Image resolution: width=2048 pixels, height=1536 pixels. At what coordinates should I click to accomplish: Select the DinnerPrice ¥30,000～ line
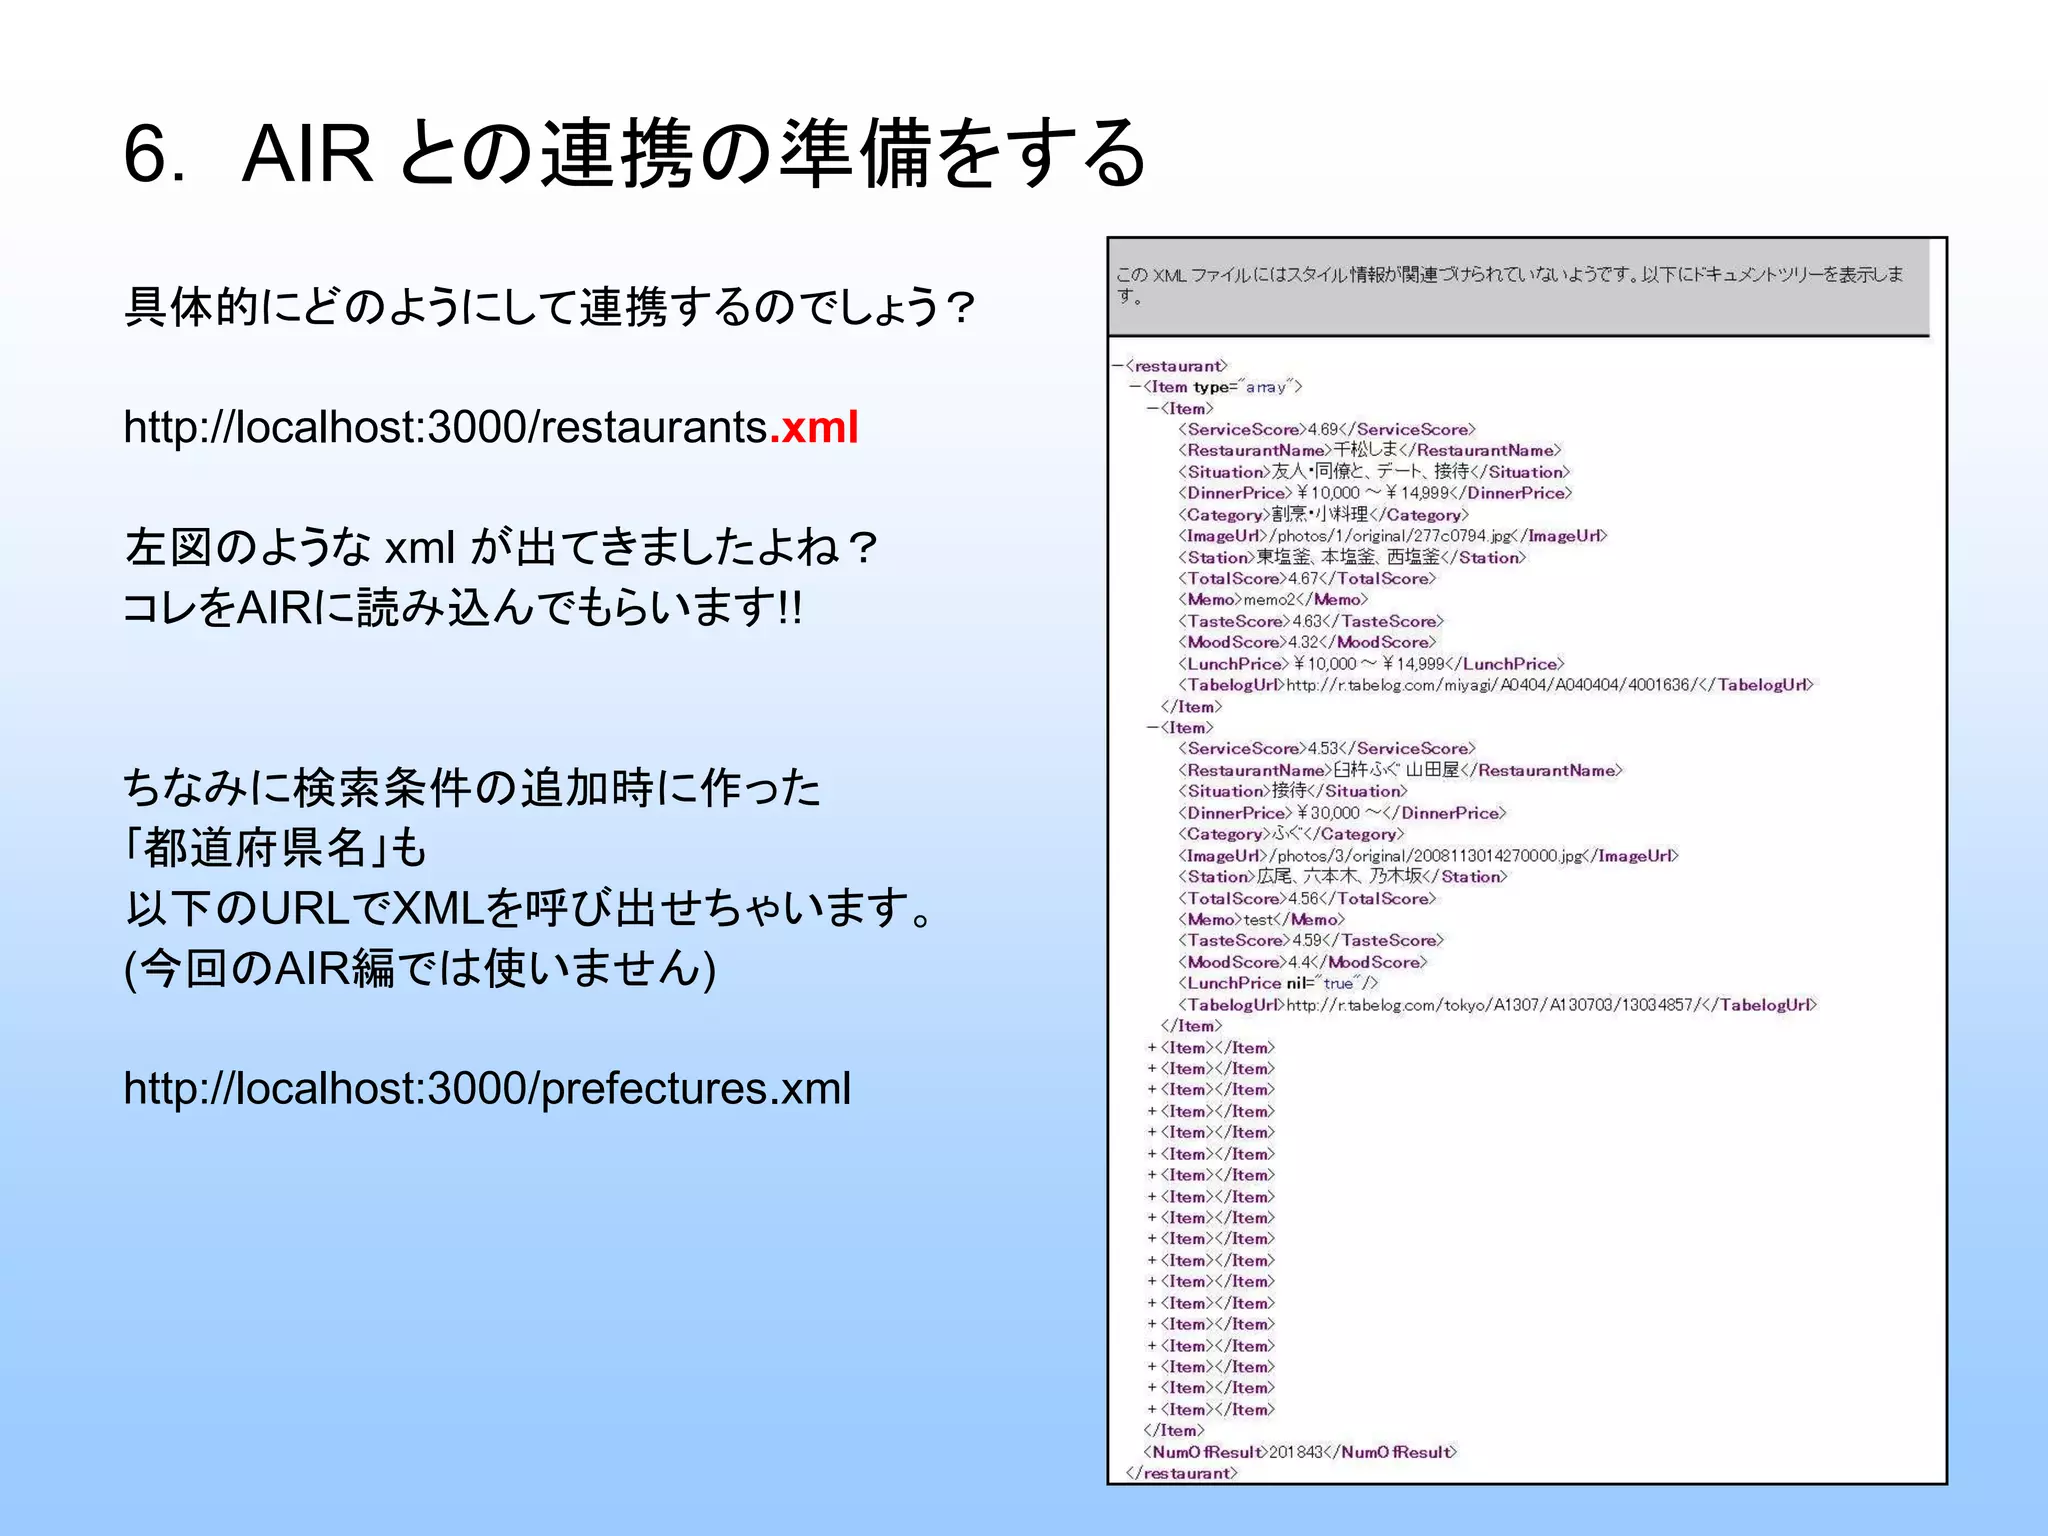click(x=1342, y=814)
